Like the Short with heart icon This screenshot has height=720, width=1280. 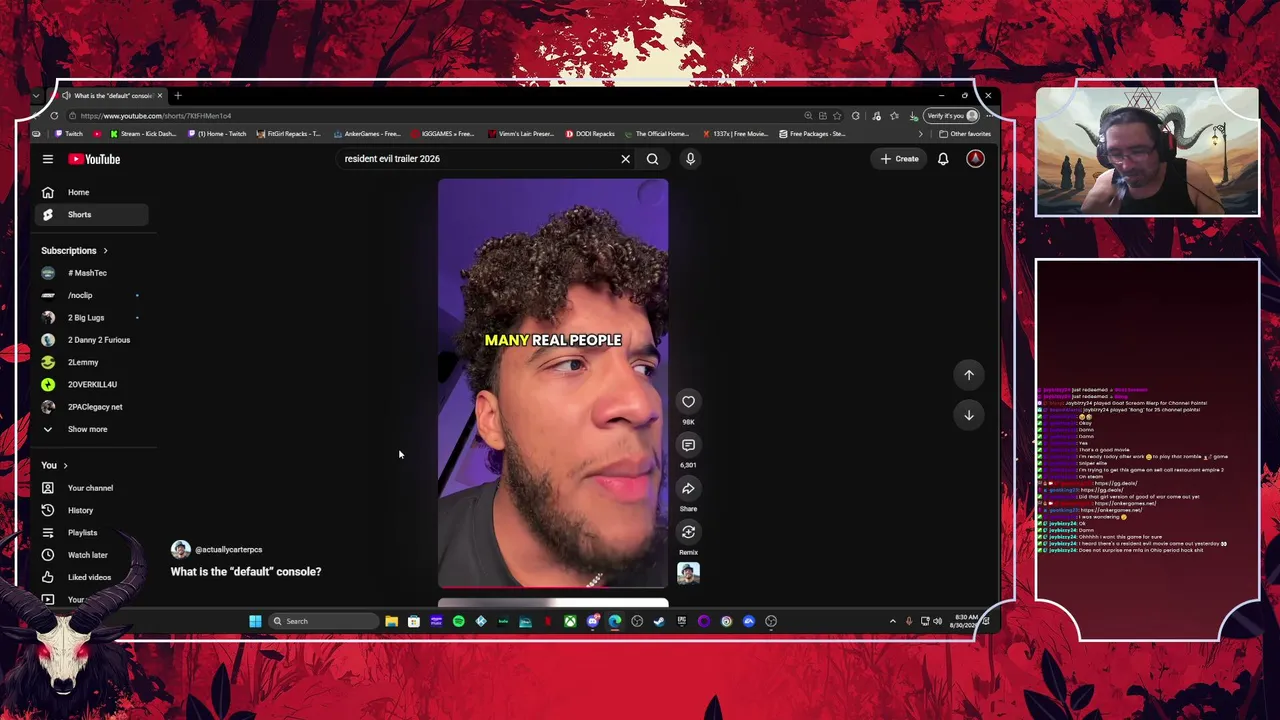coord(688,402)
